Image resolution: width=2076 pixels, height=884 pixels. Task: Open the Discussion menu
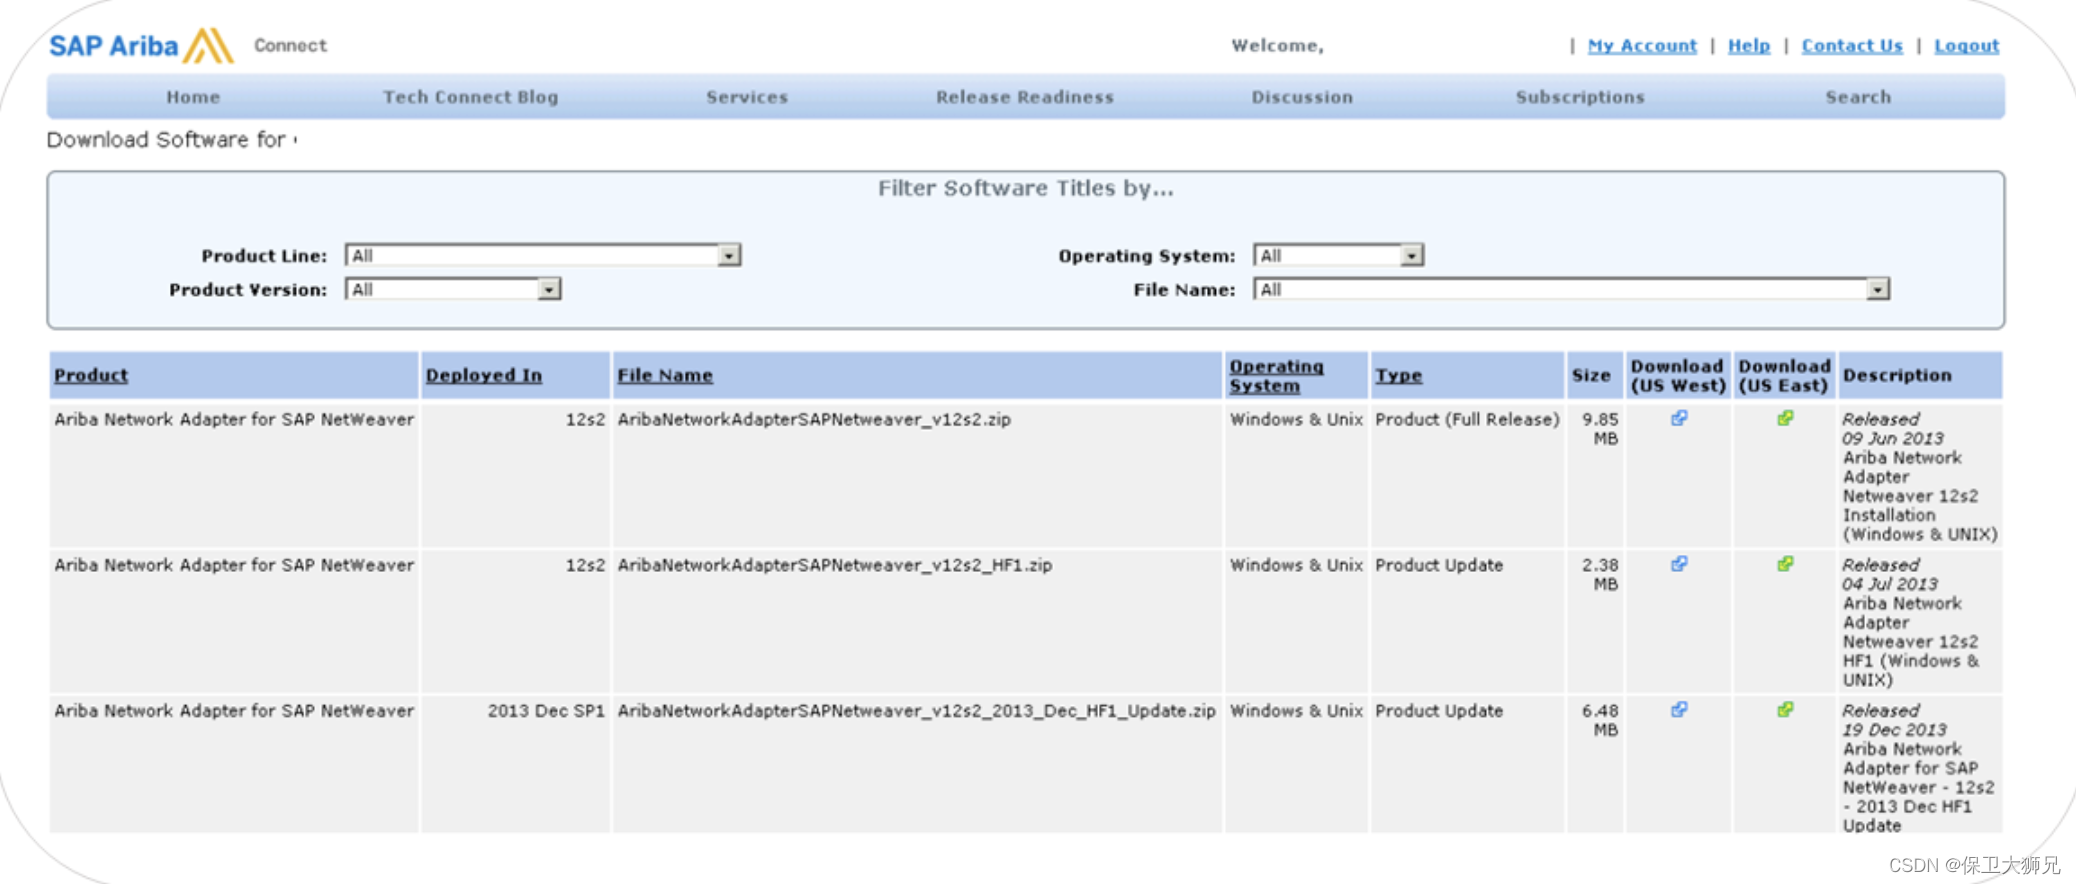click(1302, 97)
